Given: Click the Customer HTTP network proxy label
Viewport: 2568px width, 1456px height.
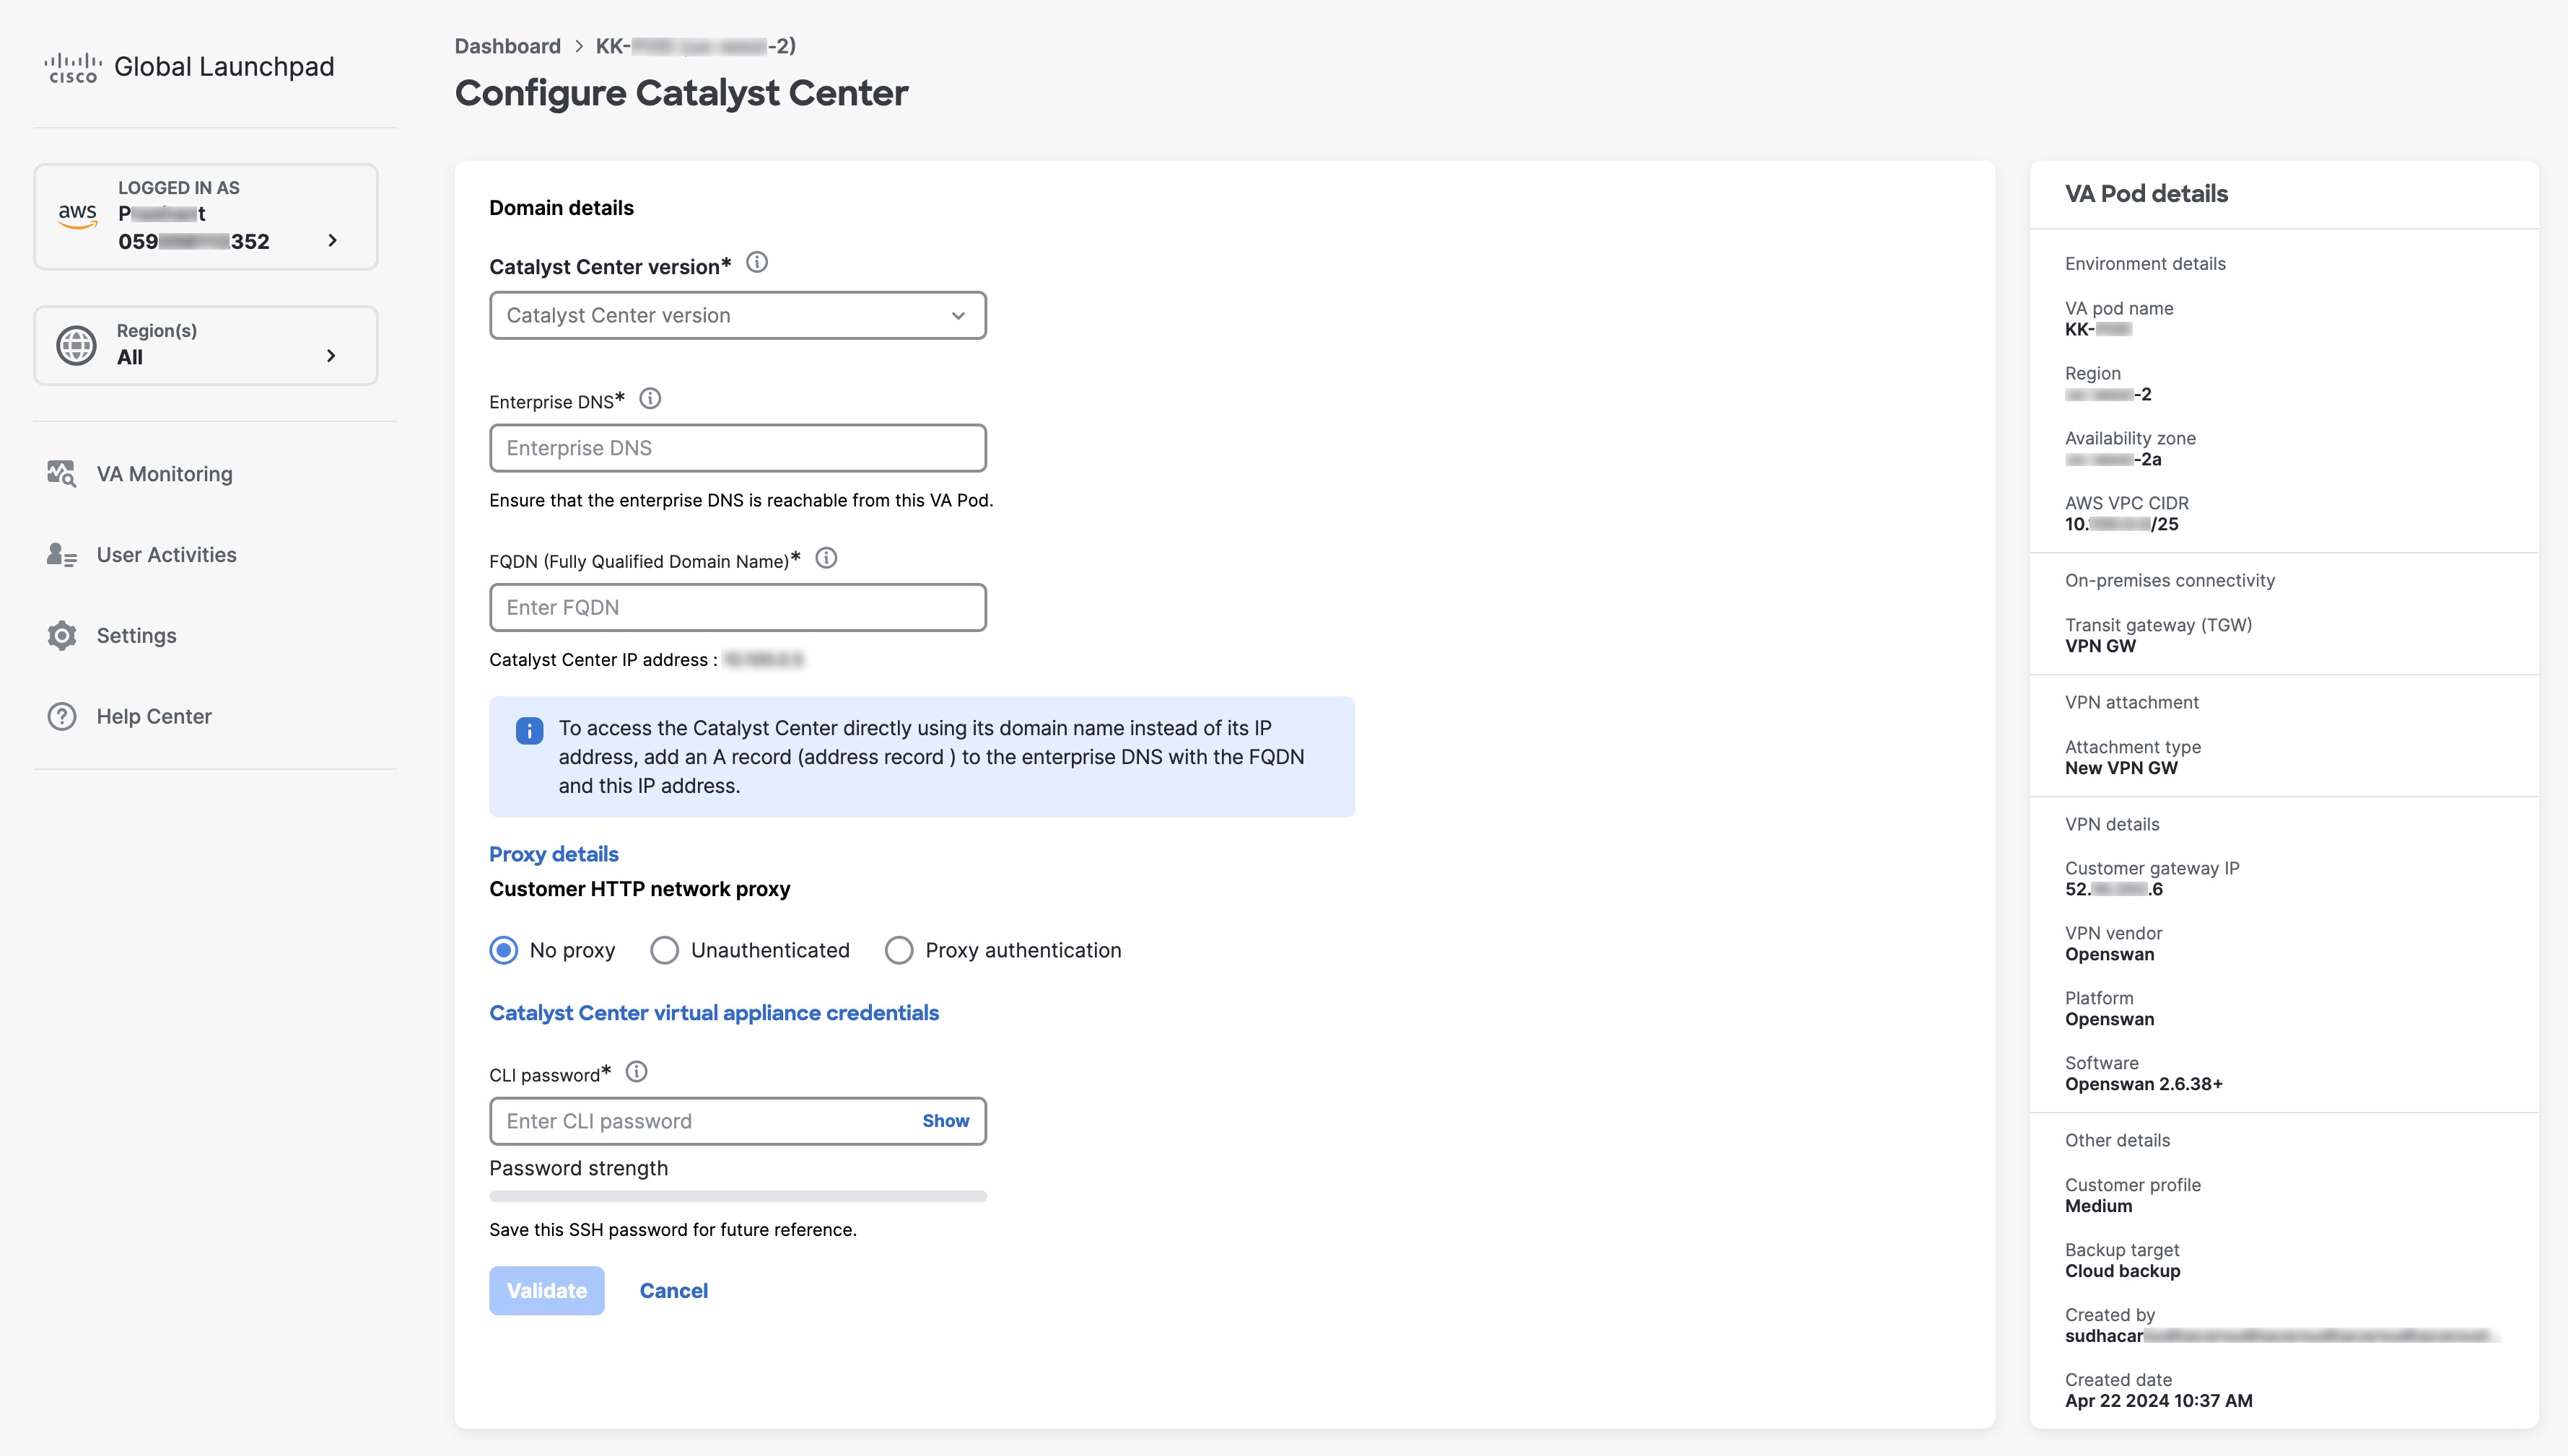Looking at the screenshot, I should coord(639,889).
